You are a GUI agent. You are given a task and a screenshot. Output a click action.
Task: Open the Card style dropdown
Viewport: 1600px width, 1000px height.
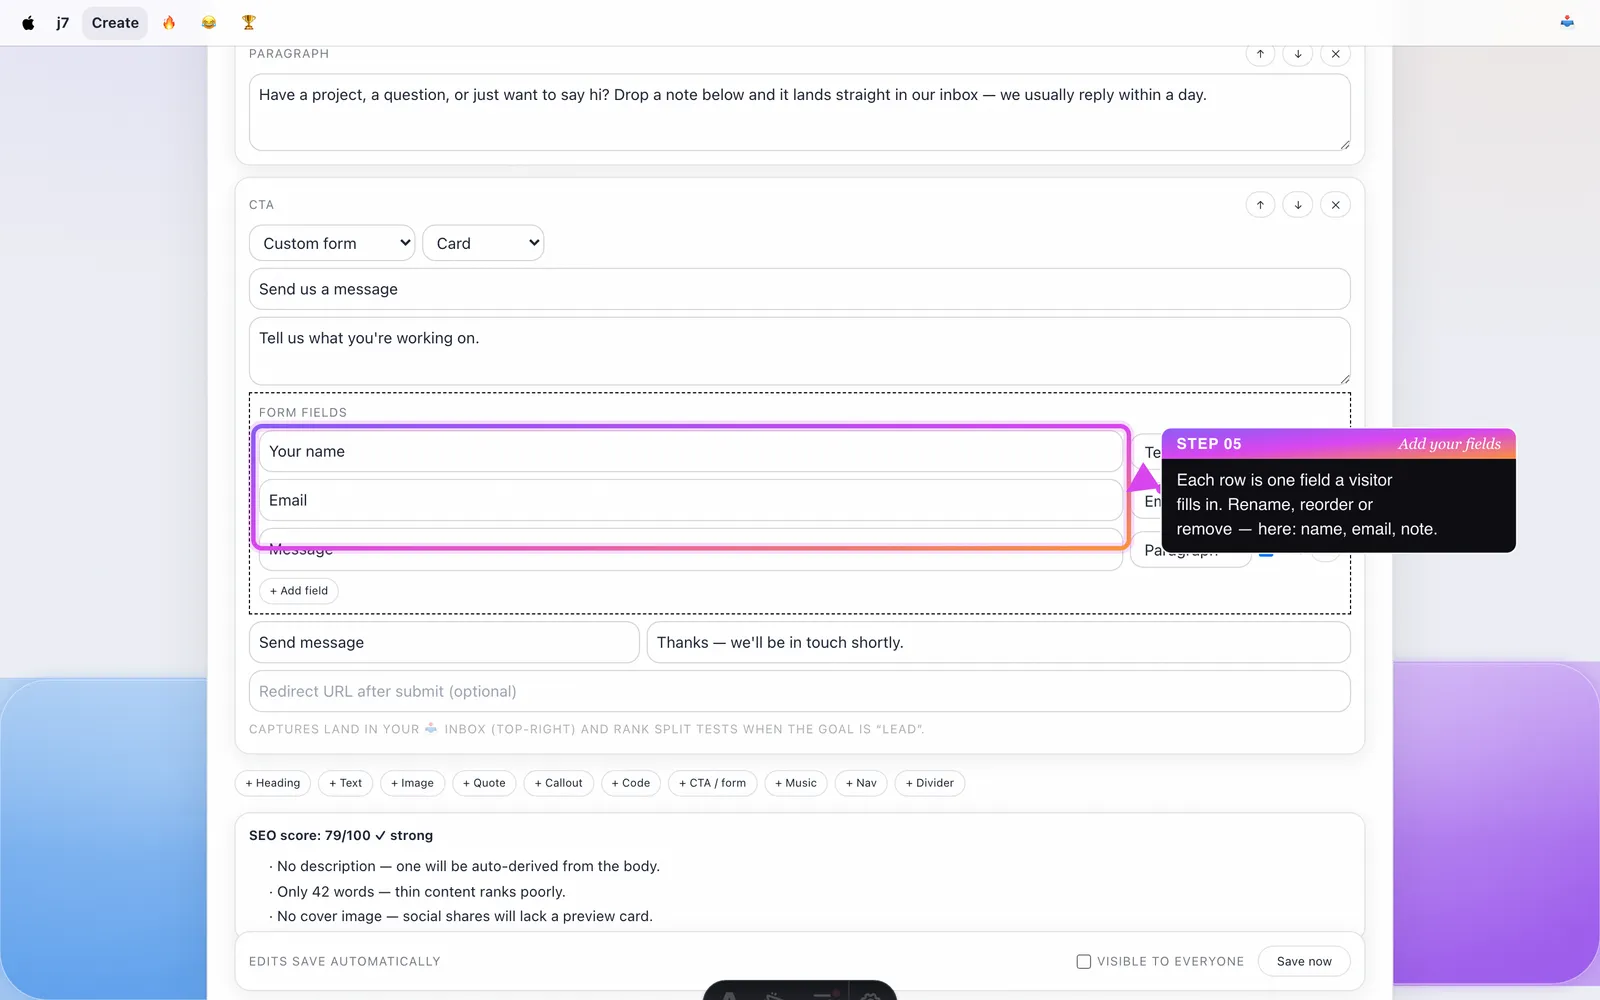(x=483, y=243)
